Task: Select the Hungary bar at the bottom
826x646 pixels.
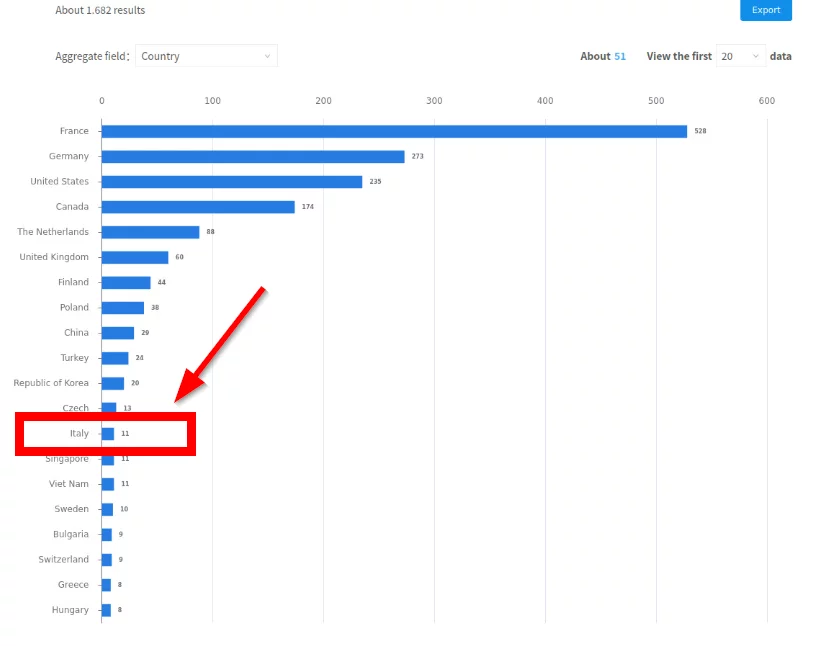Action: pyautogui.click(x=106, y=610)
